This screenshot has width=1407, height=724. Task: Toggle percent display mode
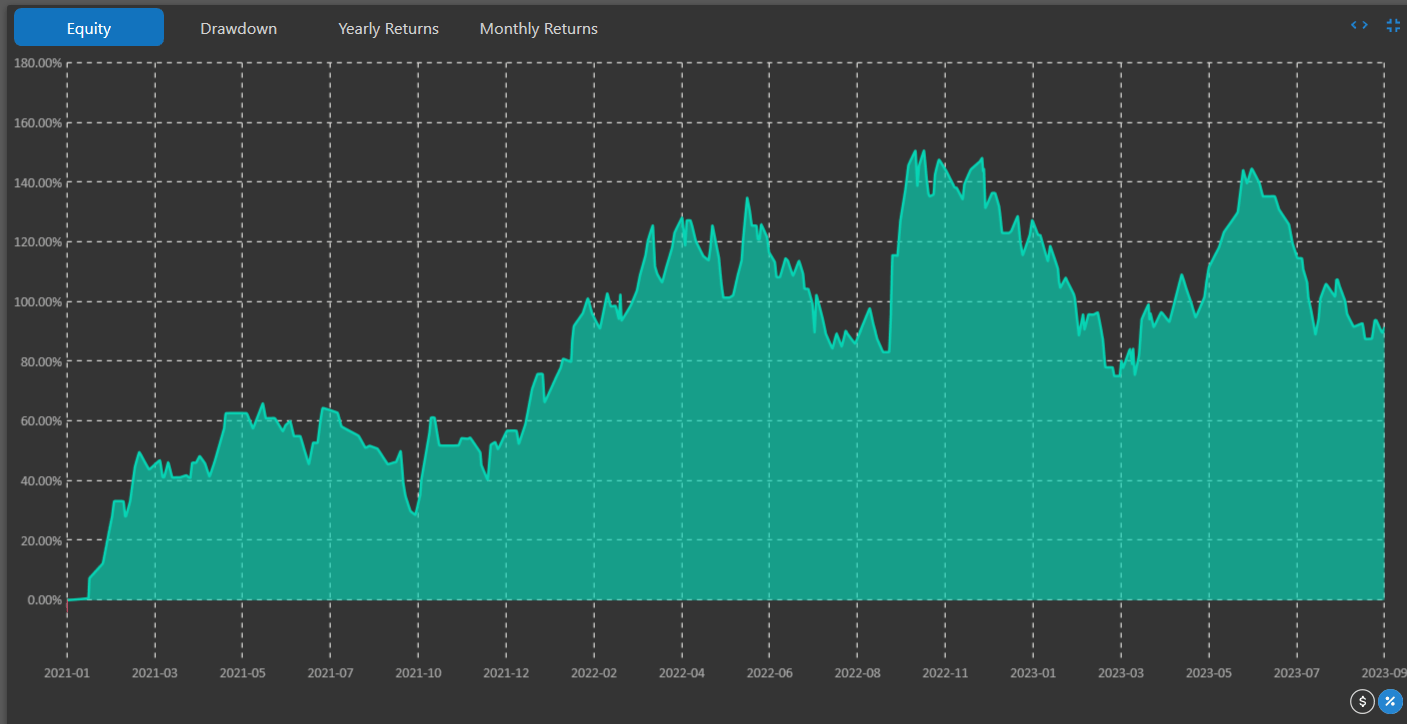(1390, 702)
